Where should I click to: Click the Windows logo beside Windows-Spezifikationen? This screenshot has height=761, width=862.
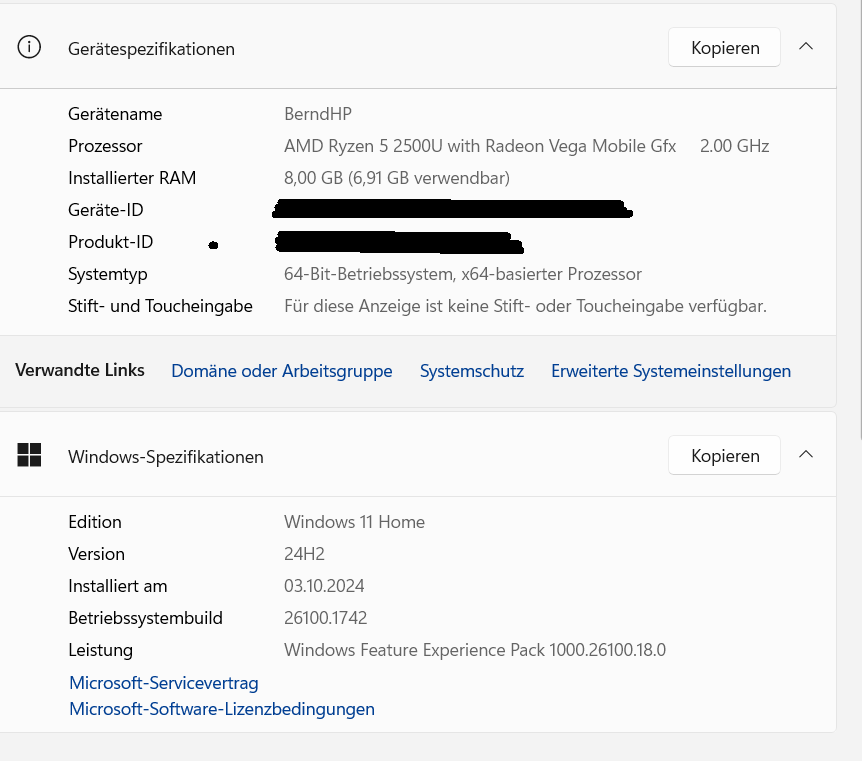(30, 455)
